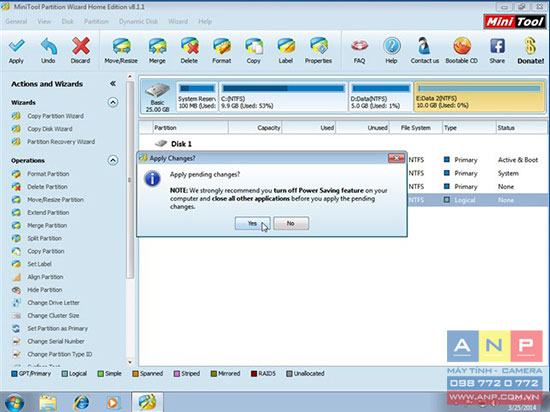Viewport: 550px width, 412px height.
Task: Collapse the Wizards section
Action: pos(113,102)
